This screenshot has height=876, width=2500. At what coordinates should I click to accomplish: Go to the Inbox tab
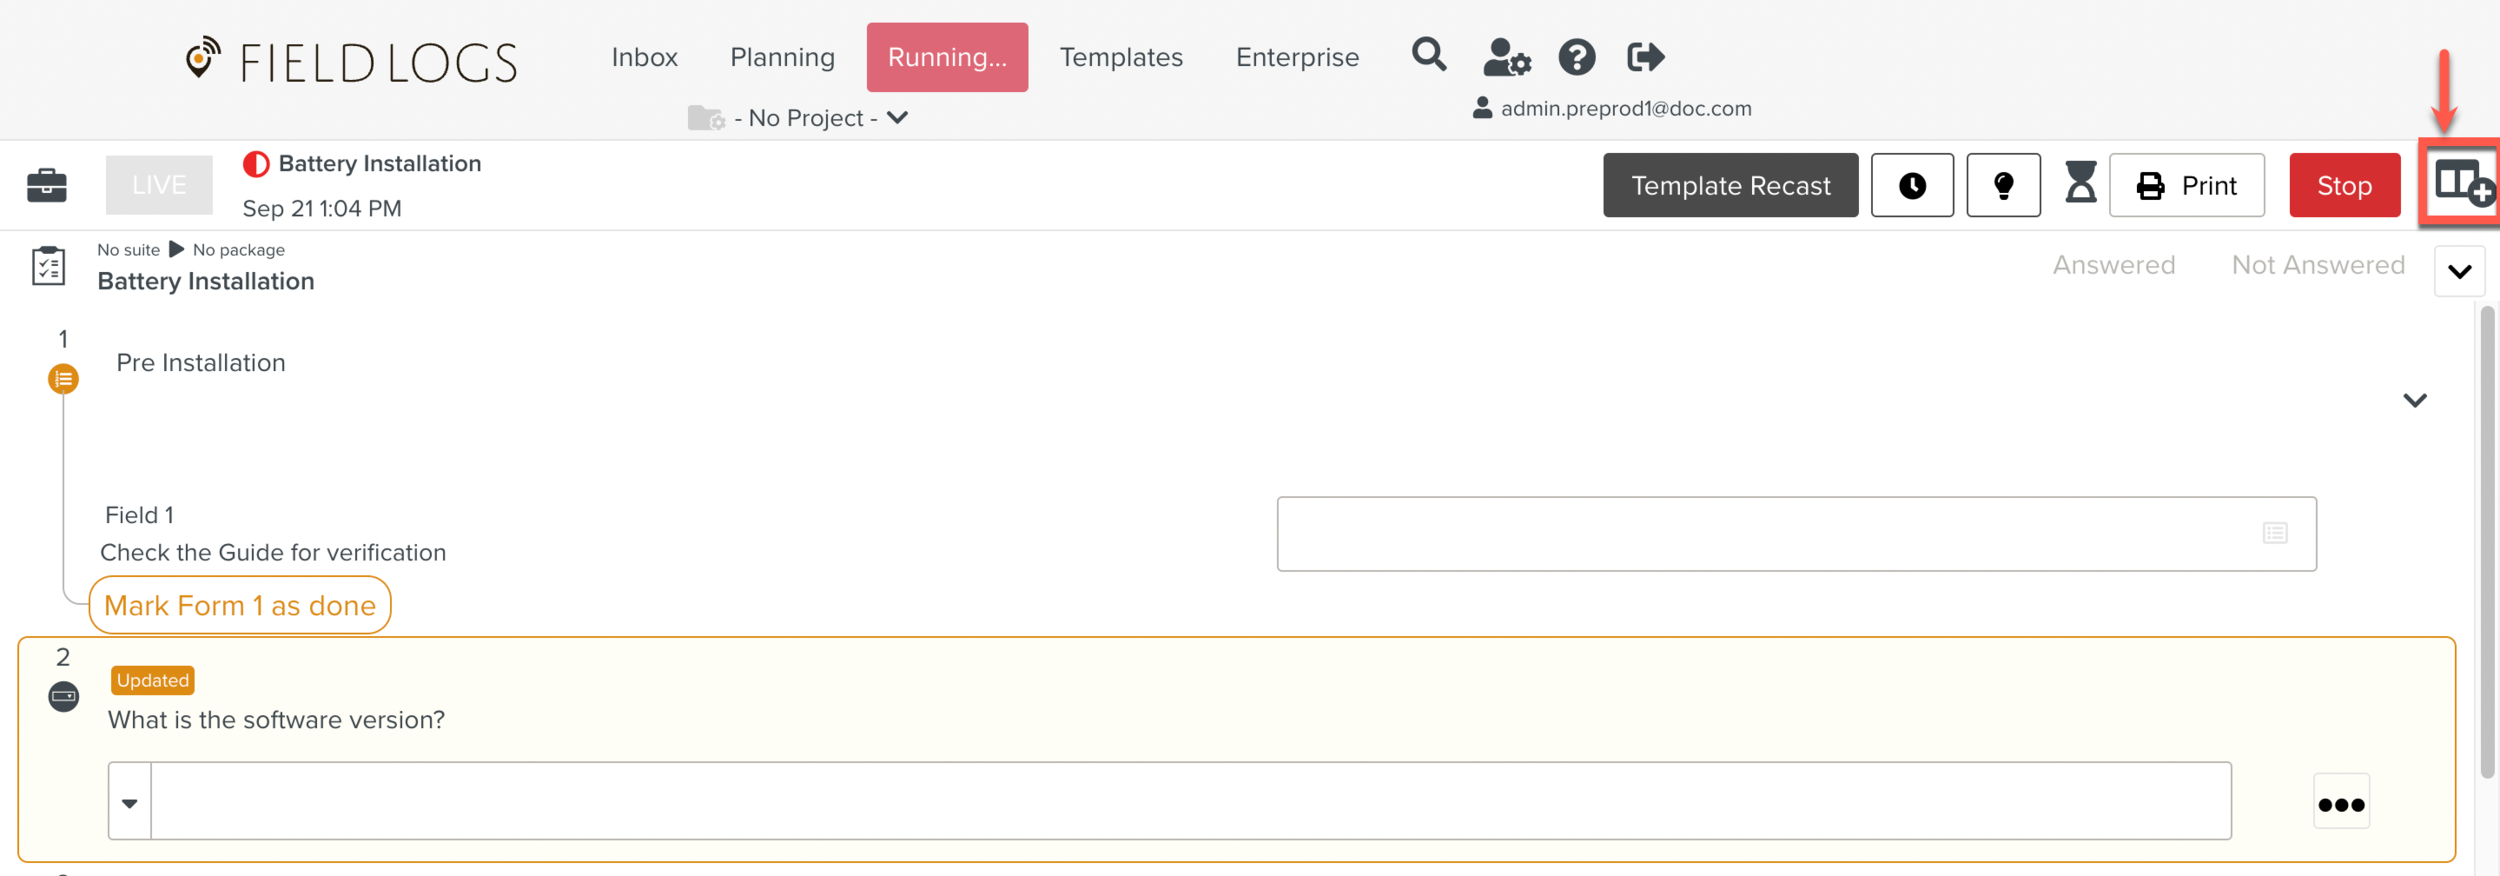(644, 57)
